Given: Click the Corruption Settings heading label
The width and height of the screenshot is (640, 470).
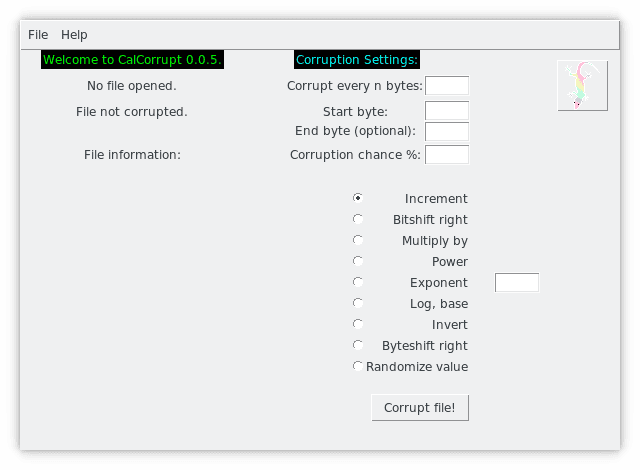Looking at the screenshot, I should click(x=357, y=60).
